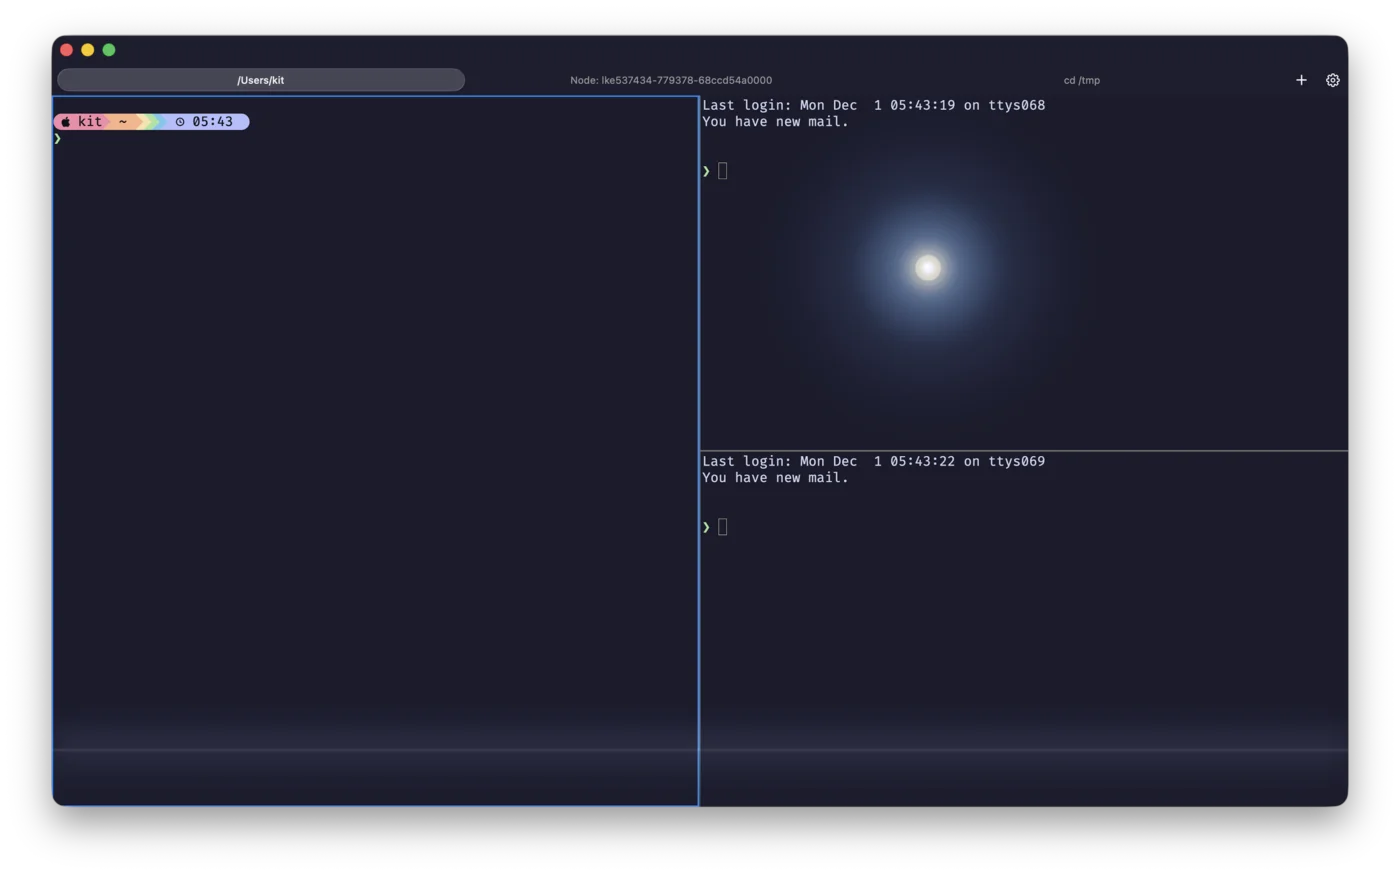This screenshot has width=1400, height=875.
Task: Click the "You have new mail." message
Action: (775, 121)
